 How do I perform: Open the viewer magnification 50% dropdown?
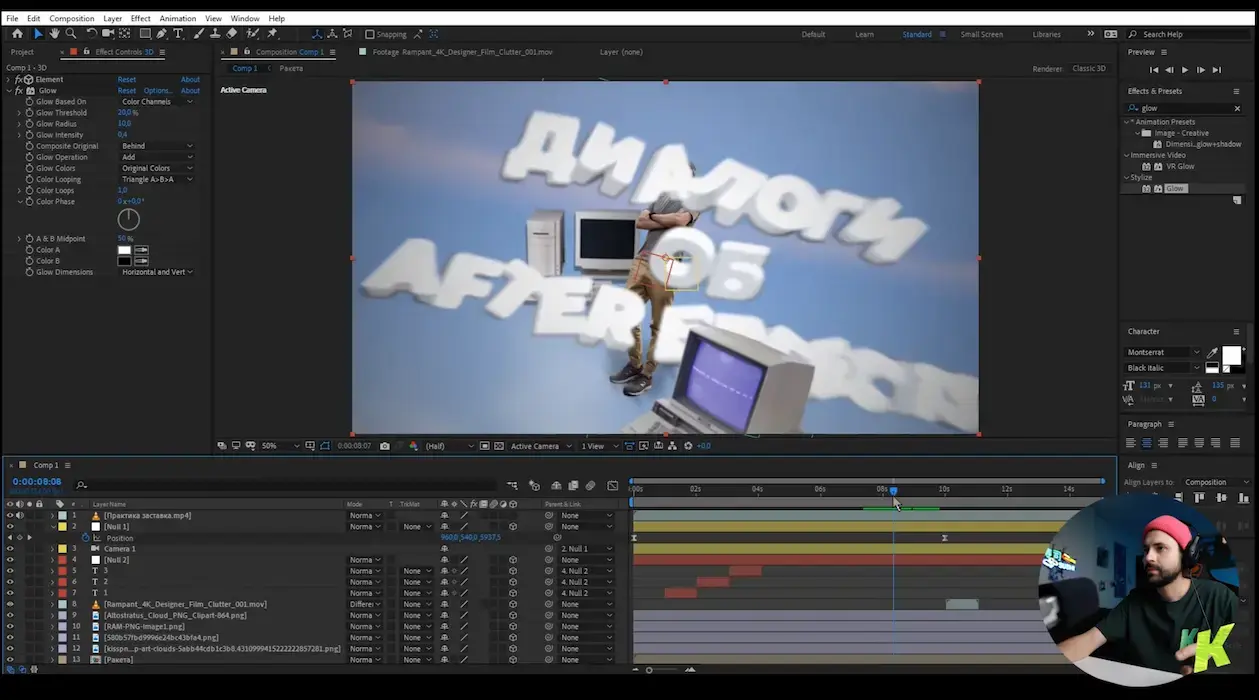(279, 446)
